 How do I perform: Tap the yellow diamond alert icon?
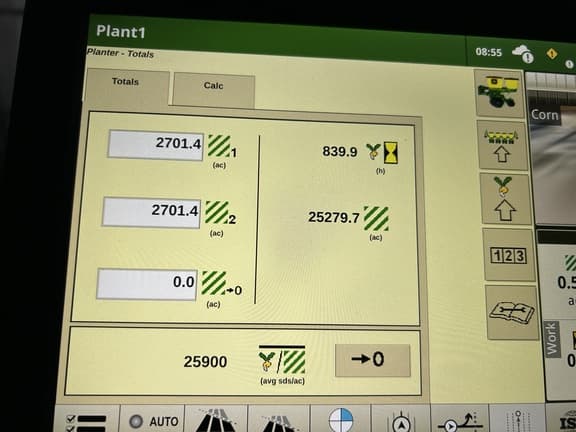coord(552,54)
